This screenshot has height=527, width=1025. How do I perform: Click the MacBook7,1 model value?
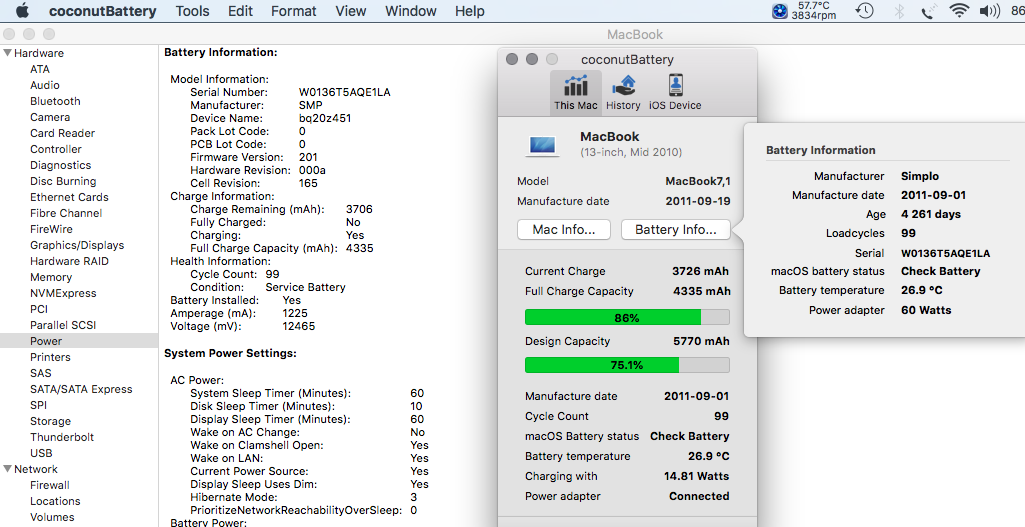click(697, 181)
